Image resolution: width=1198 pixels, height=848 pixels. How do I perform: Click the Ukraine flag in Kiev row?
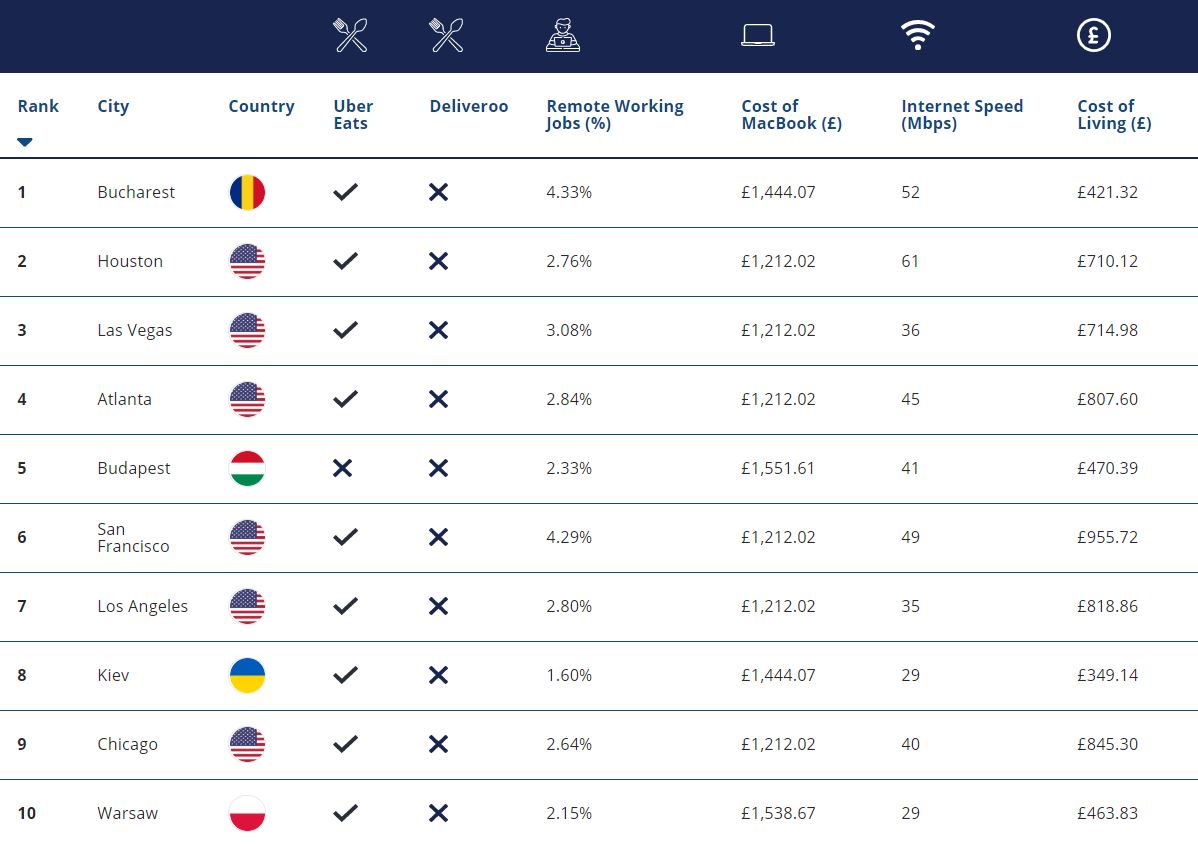pos(247,675)
